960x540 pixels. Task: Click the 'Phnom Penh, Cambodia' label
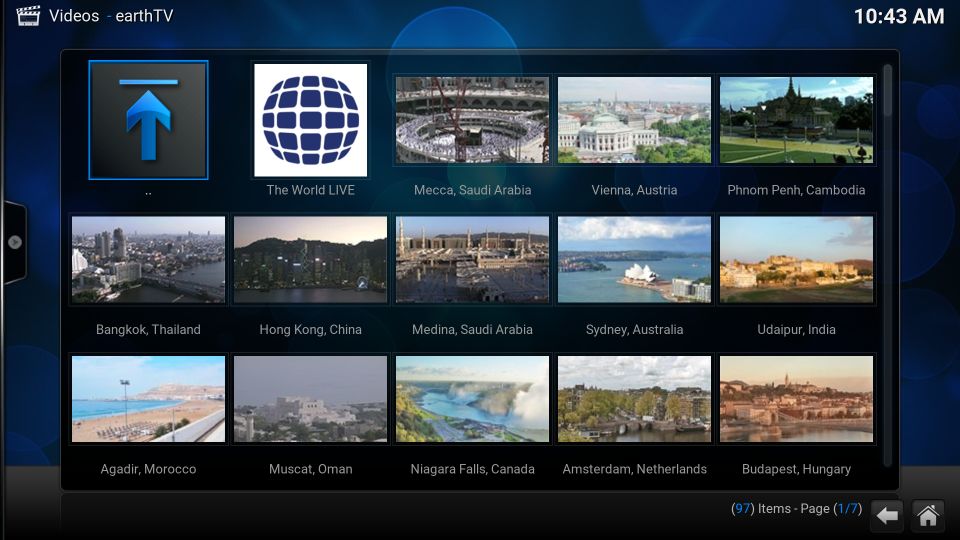point(796,190)
